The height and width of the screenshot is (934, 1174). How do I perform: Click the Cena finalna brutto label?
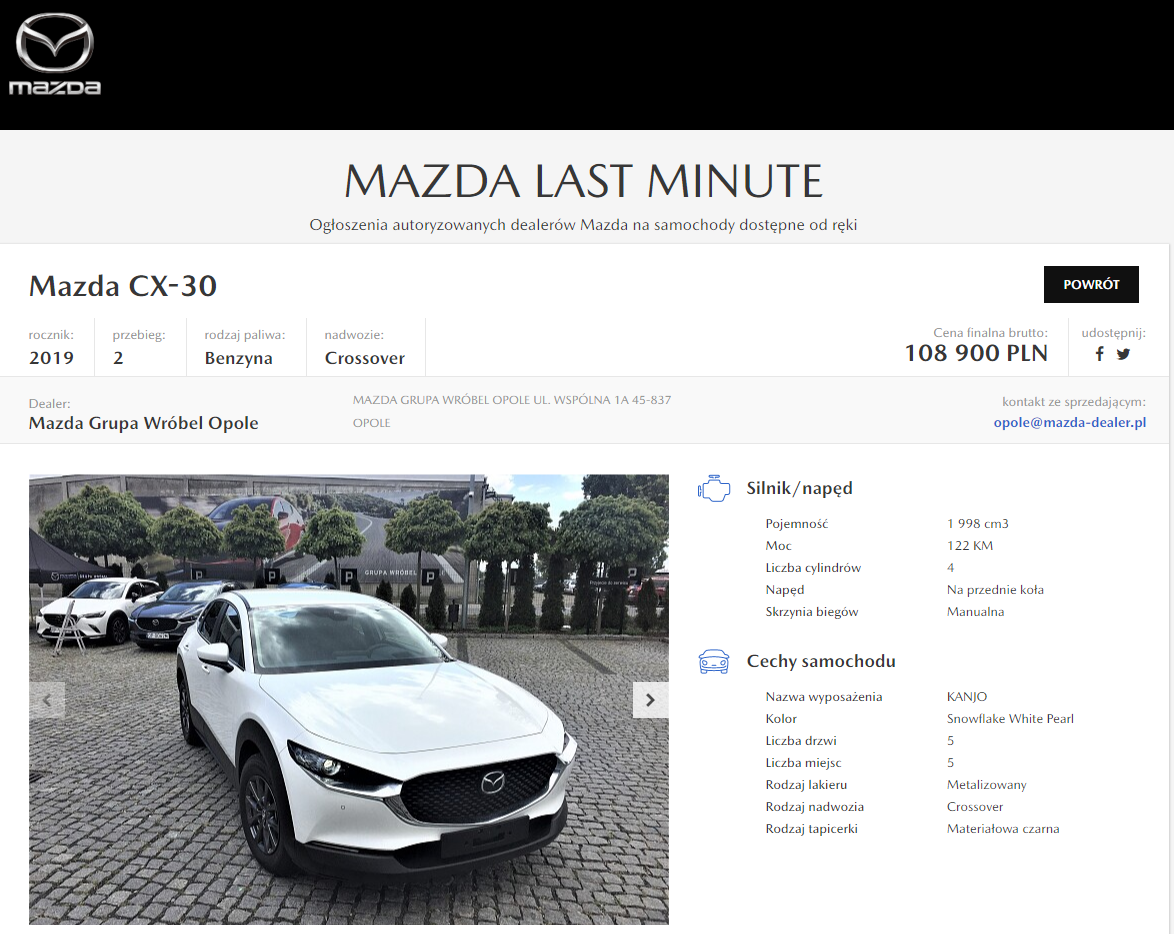990,333
